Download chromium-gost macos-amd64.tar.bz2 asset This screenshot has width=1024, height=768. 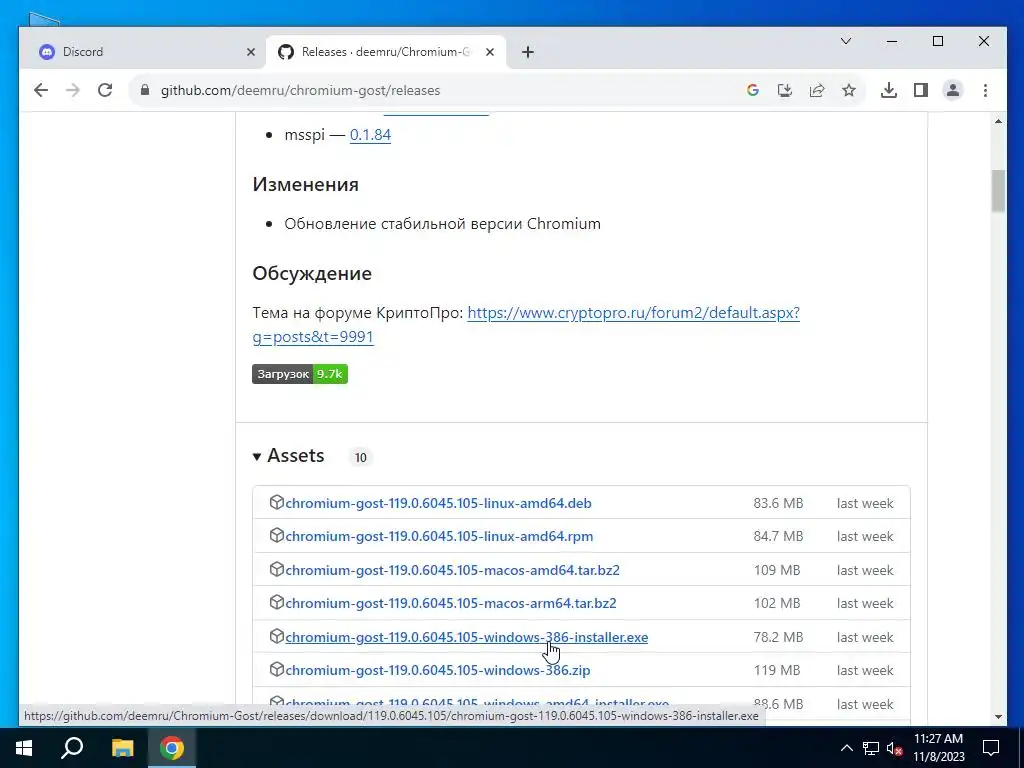453,570
